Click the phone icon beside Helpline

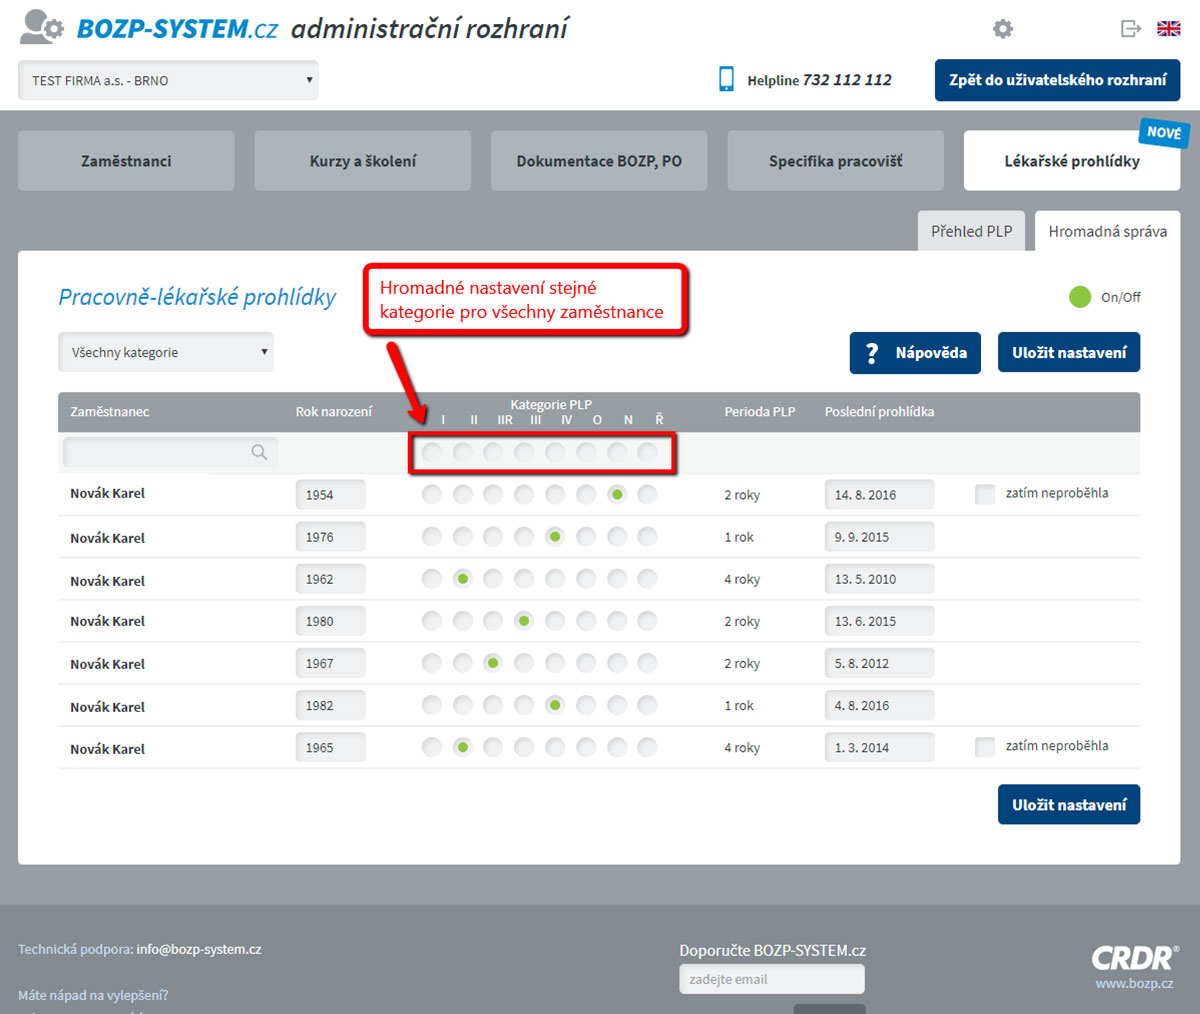pos(726,79)
